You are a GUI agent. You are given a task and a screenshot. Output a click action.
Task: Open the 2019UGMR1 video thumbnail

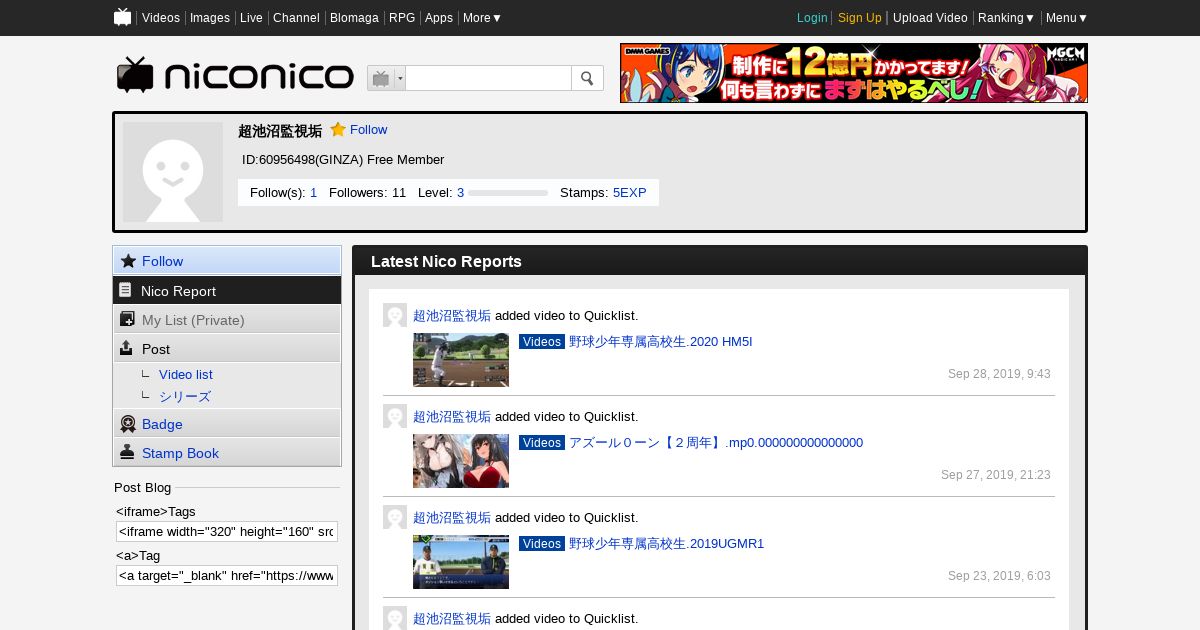(x=461, y=562)
